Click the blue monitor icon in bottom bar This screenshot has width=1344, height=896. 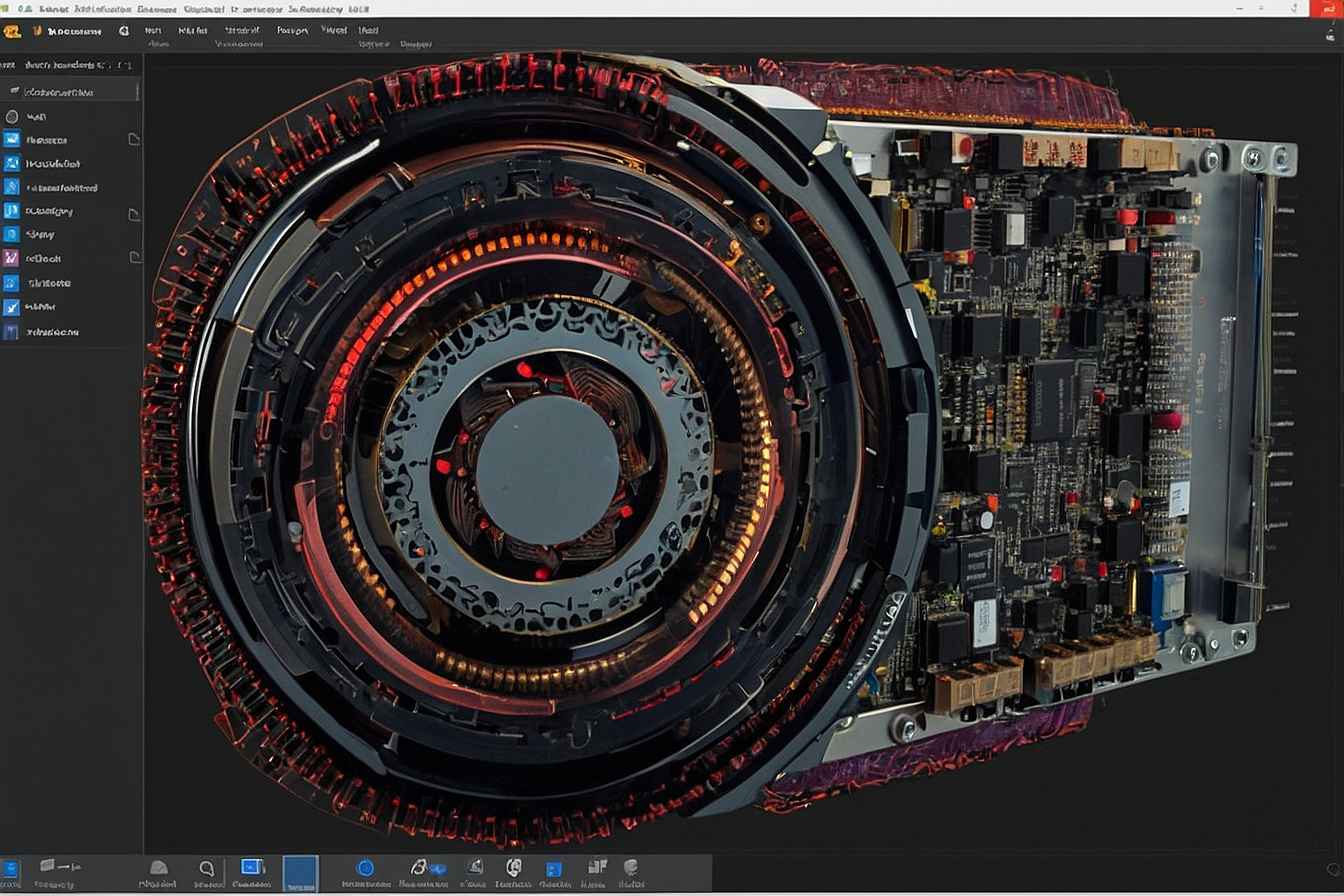[252, 867]
